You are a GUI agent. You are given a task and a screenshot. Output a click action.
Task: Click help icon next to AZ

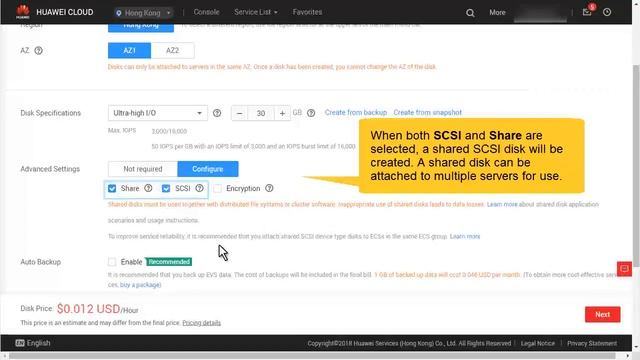tap(38, 51)
